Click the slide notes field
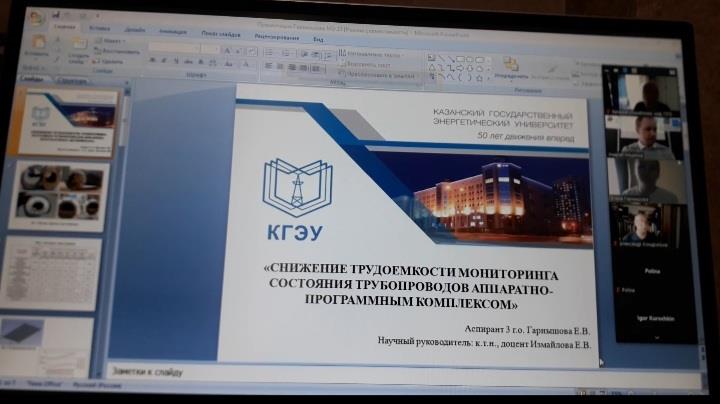 coord(350,370)
